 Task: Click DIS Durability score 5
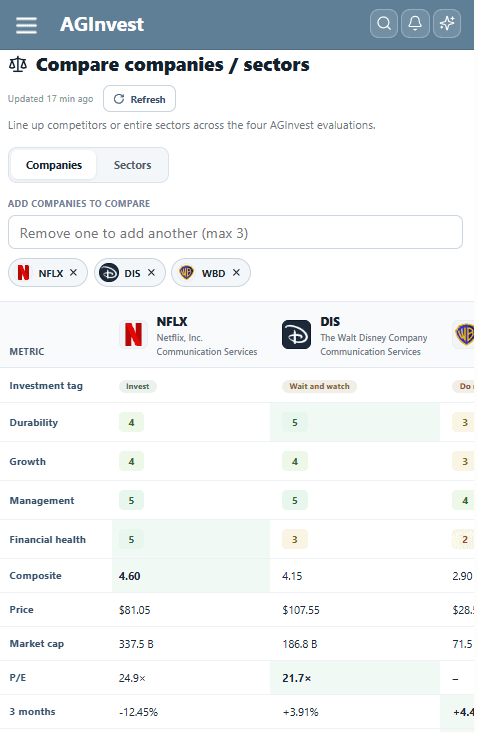click(x=295, y=422)
